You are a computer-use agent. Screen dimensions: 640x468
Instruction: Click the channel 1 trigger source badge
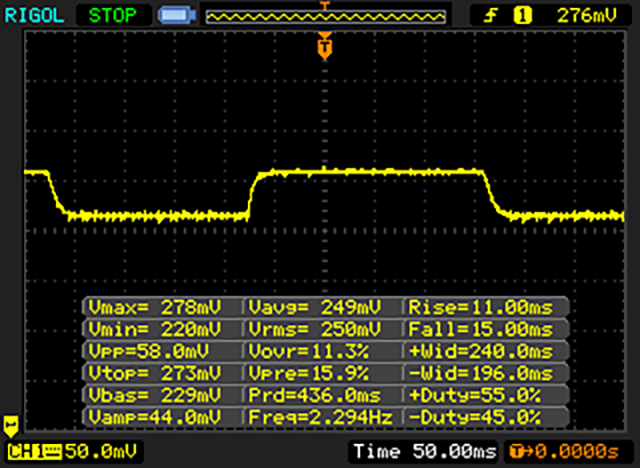522,16
